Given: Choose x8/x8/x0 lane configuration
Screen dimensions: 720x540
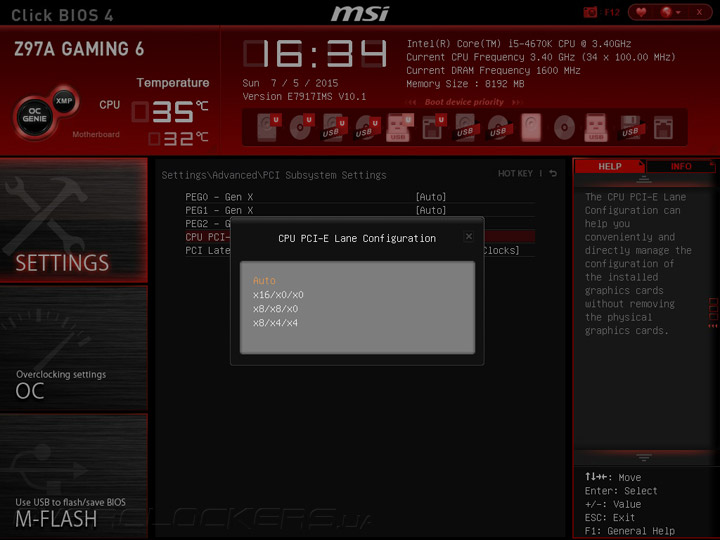Looking at the screenshot, I should [x=275, y=309].
